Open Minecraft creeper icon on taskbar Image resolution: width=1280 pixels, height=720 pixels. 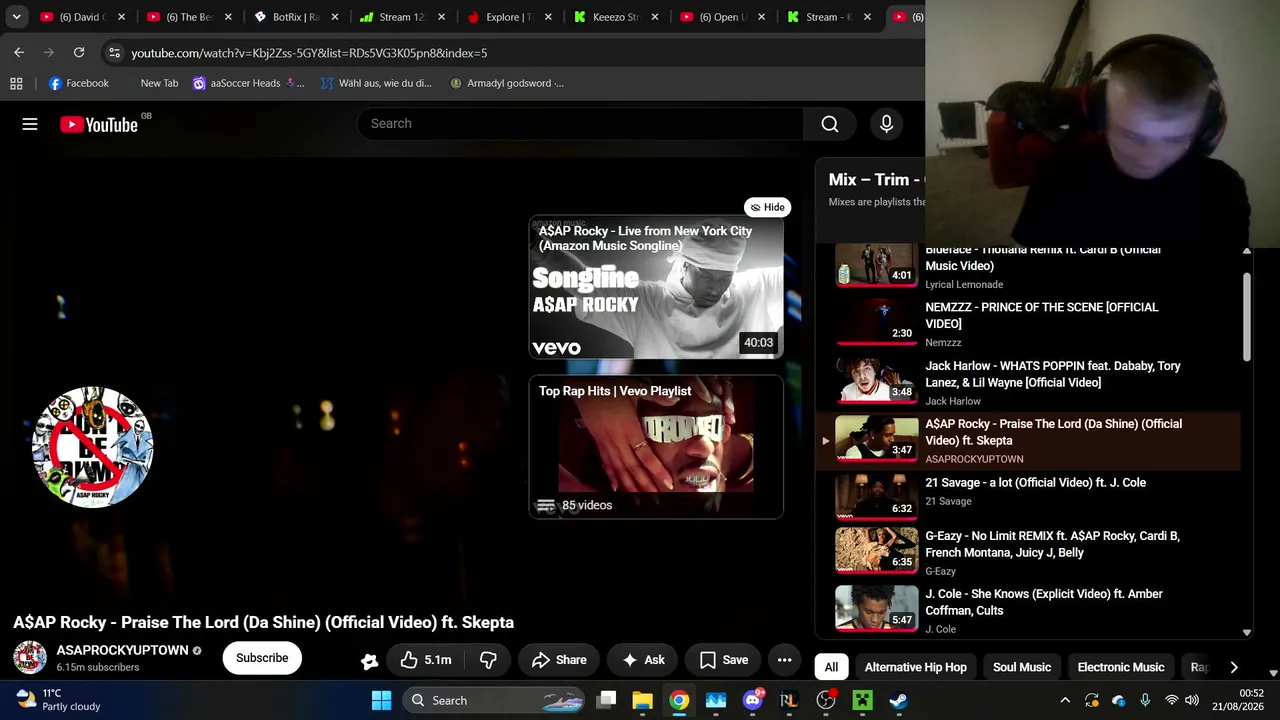[x=862, y=700]
